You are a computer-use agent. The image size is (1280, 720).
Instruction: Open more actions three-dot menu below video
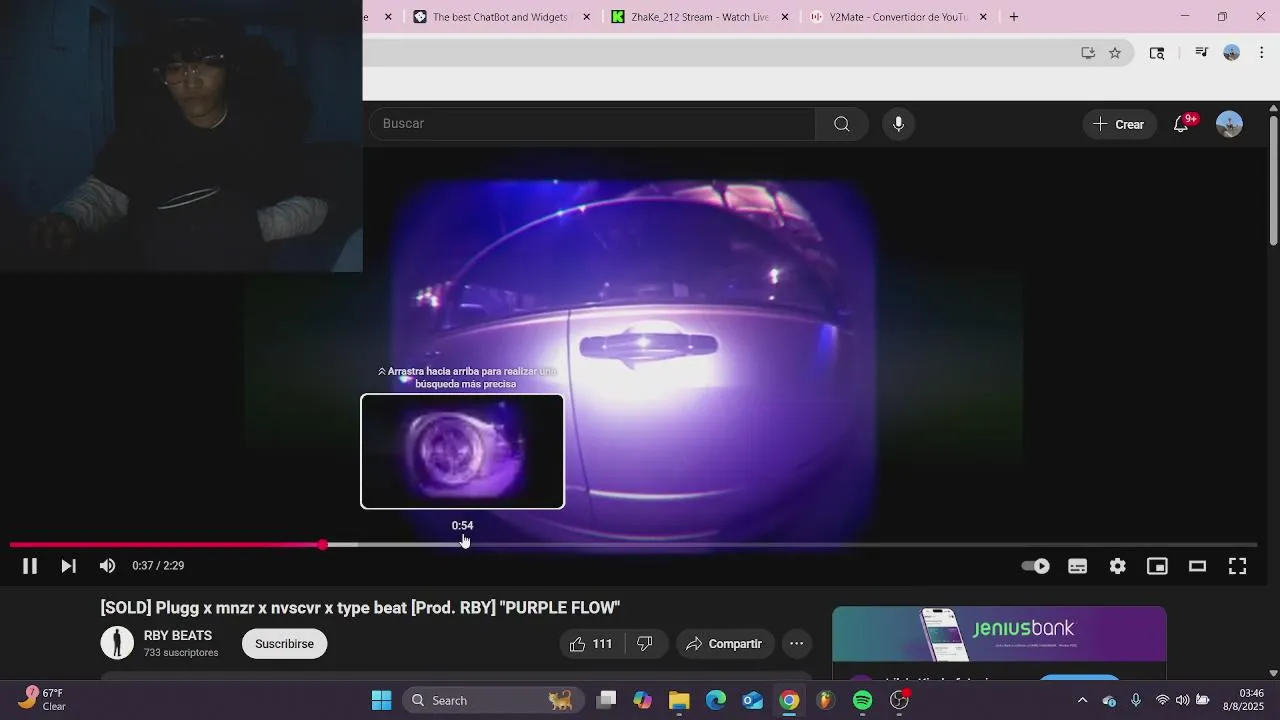pyautogui.click(x=796, y=644)
